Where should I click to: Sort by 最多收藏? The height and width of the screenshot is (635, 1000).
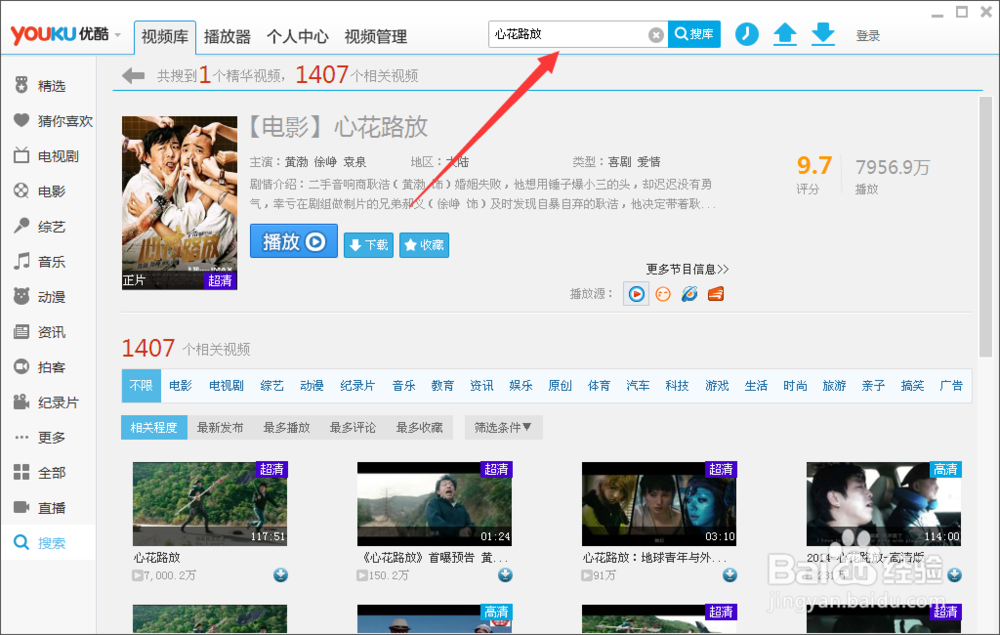coord(419,427)
